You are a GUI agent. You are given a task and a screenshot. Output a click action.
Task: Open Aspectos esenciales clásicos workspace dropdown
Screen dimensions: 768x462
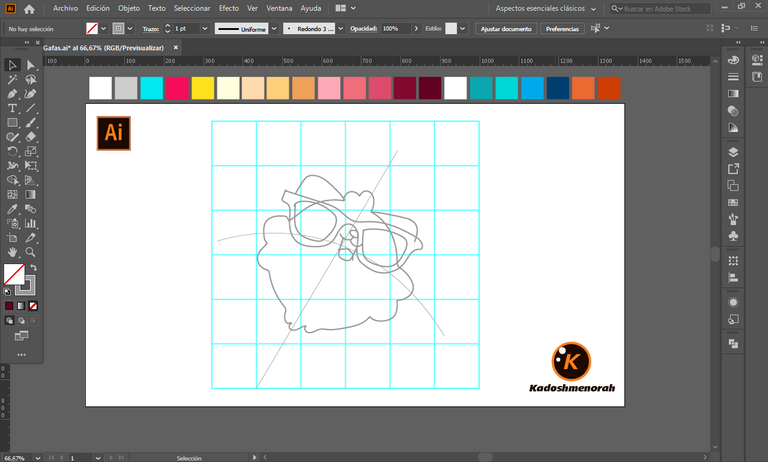546,8
